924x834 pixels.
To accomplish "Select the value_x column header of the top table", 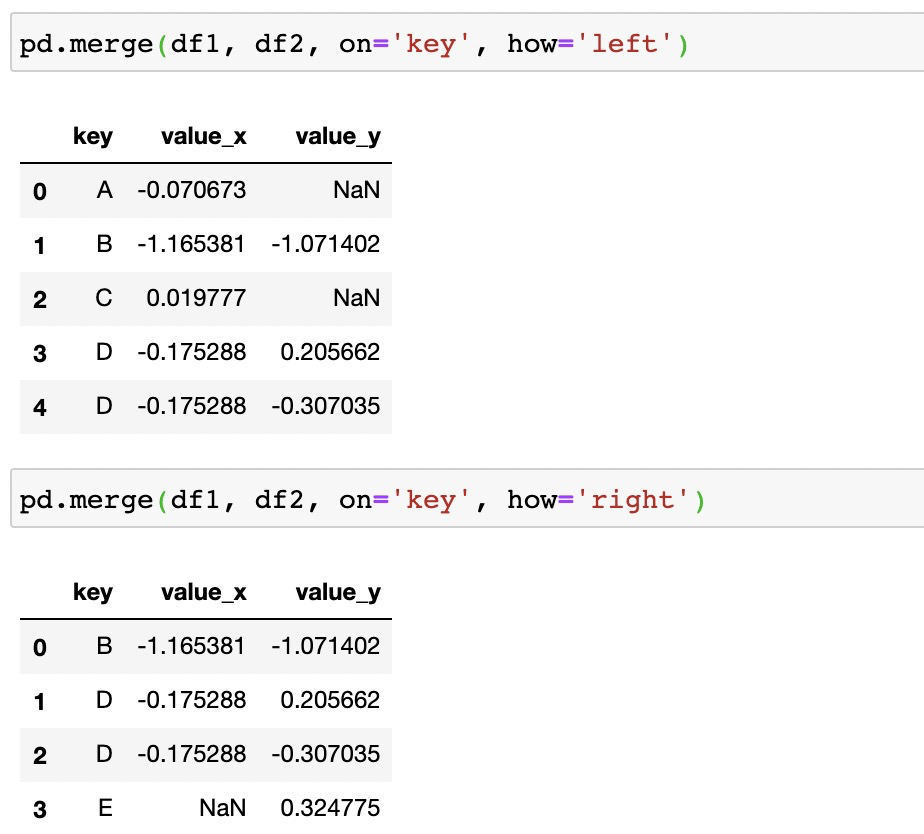I will 203,137.
